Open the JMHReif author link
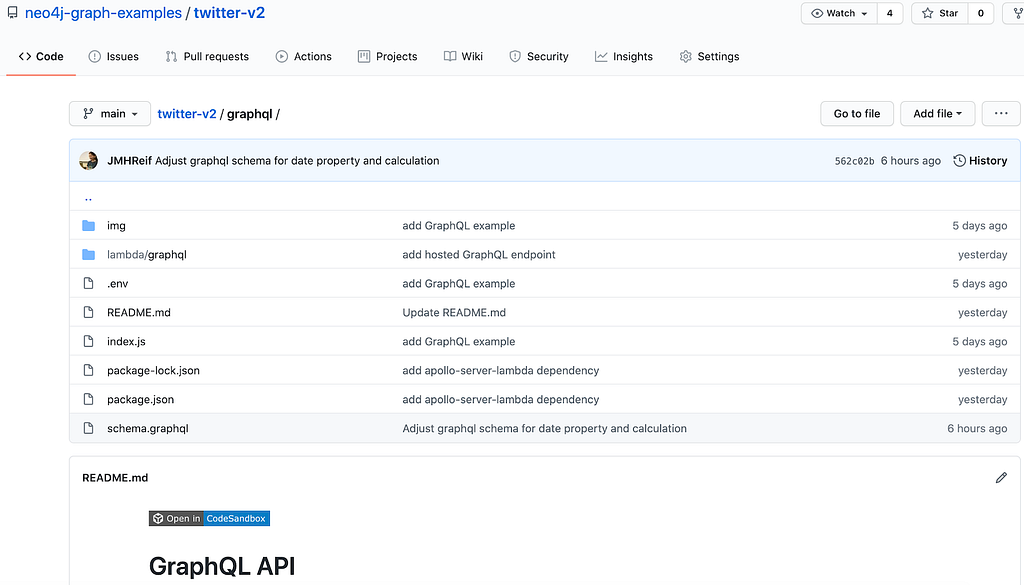This screenshot has width=1024, height=585. (x=129, y=161)
